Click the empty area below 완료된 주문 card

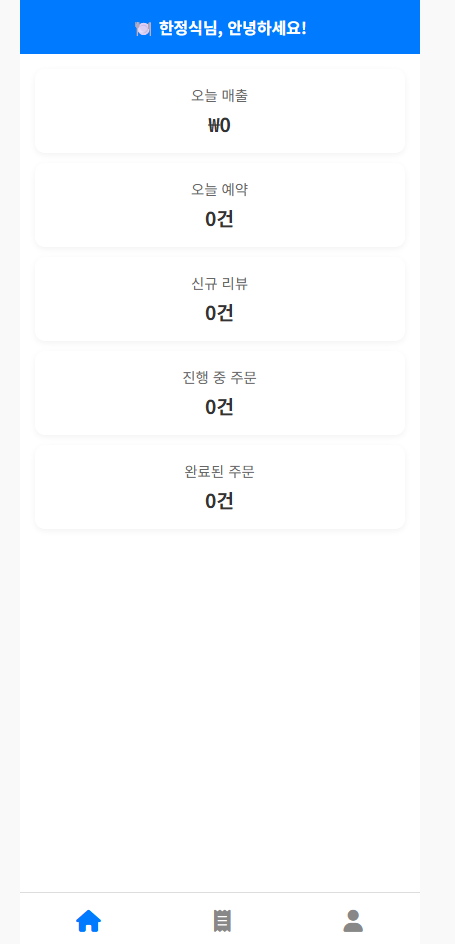click(x=220, y=710)
